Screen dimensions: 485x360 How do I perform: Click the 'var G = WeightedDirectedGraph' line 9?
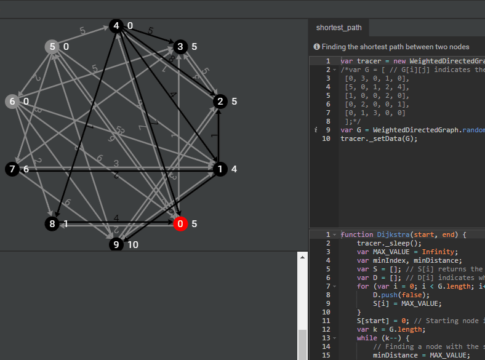click(x=413, y=130)
